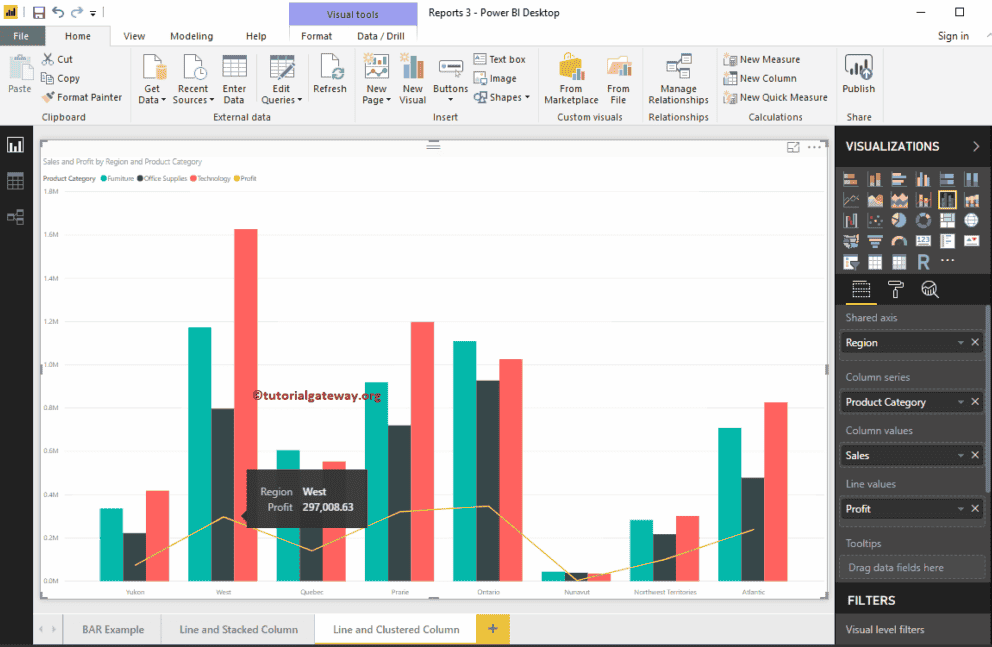
Task: Select the Pie chart visualization icon
Action: pyautogui.click(x=899, y=220)
